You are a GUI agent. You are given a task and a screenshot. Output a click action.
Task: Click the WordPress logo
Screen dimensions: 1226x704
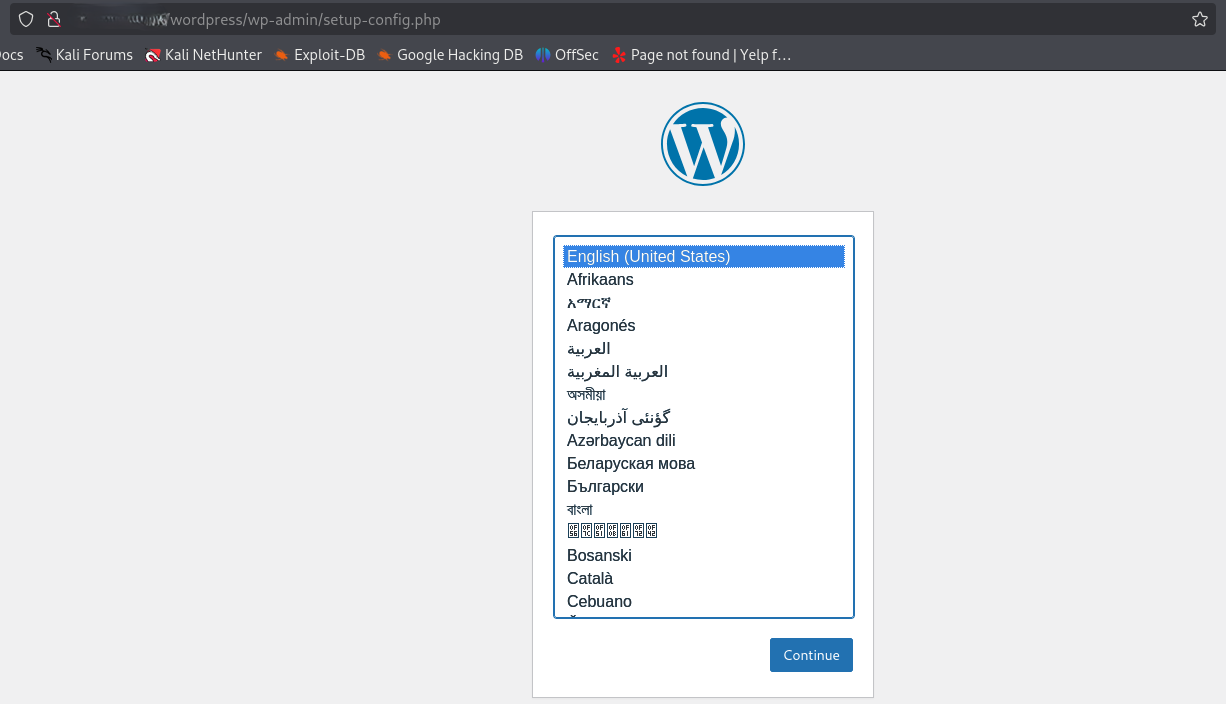click(702, 144)
